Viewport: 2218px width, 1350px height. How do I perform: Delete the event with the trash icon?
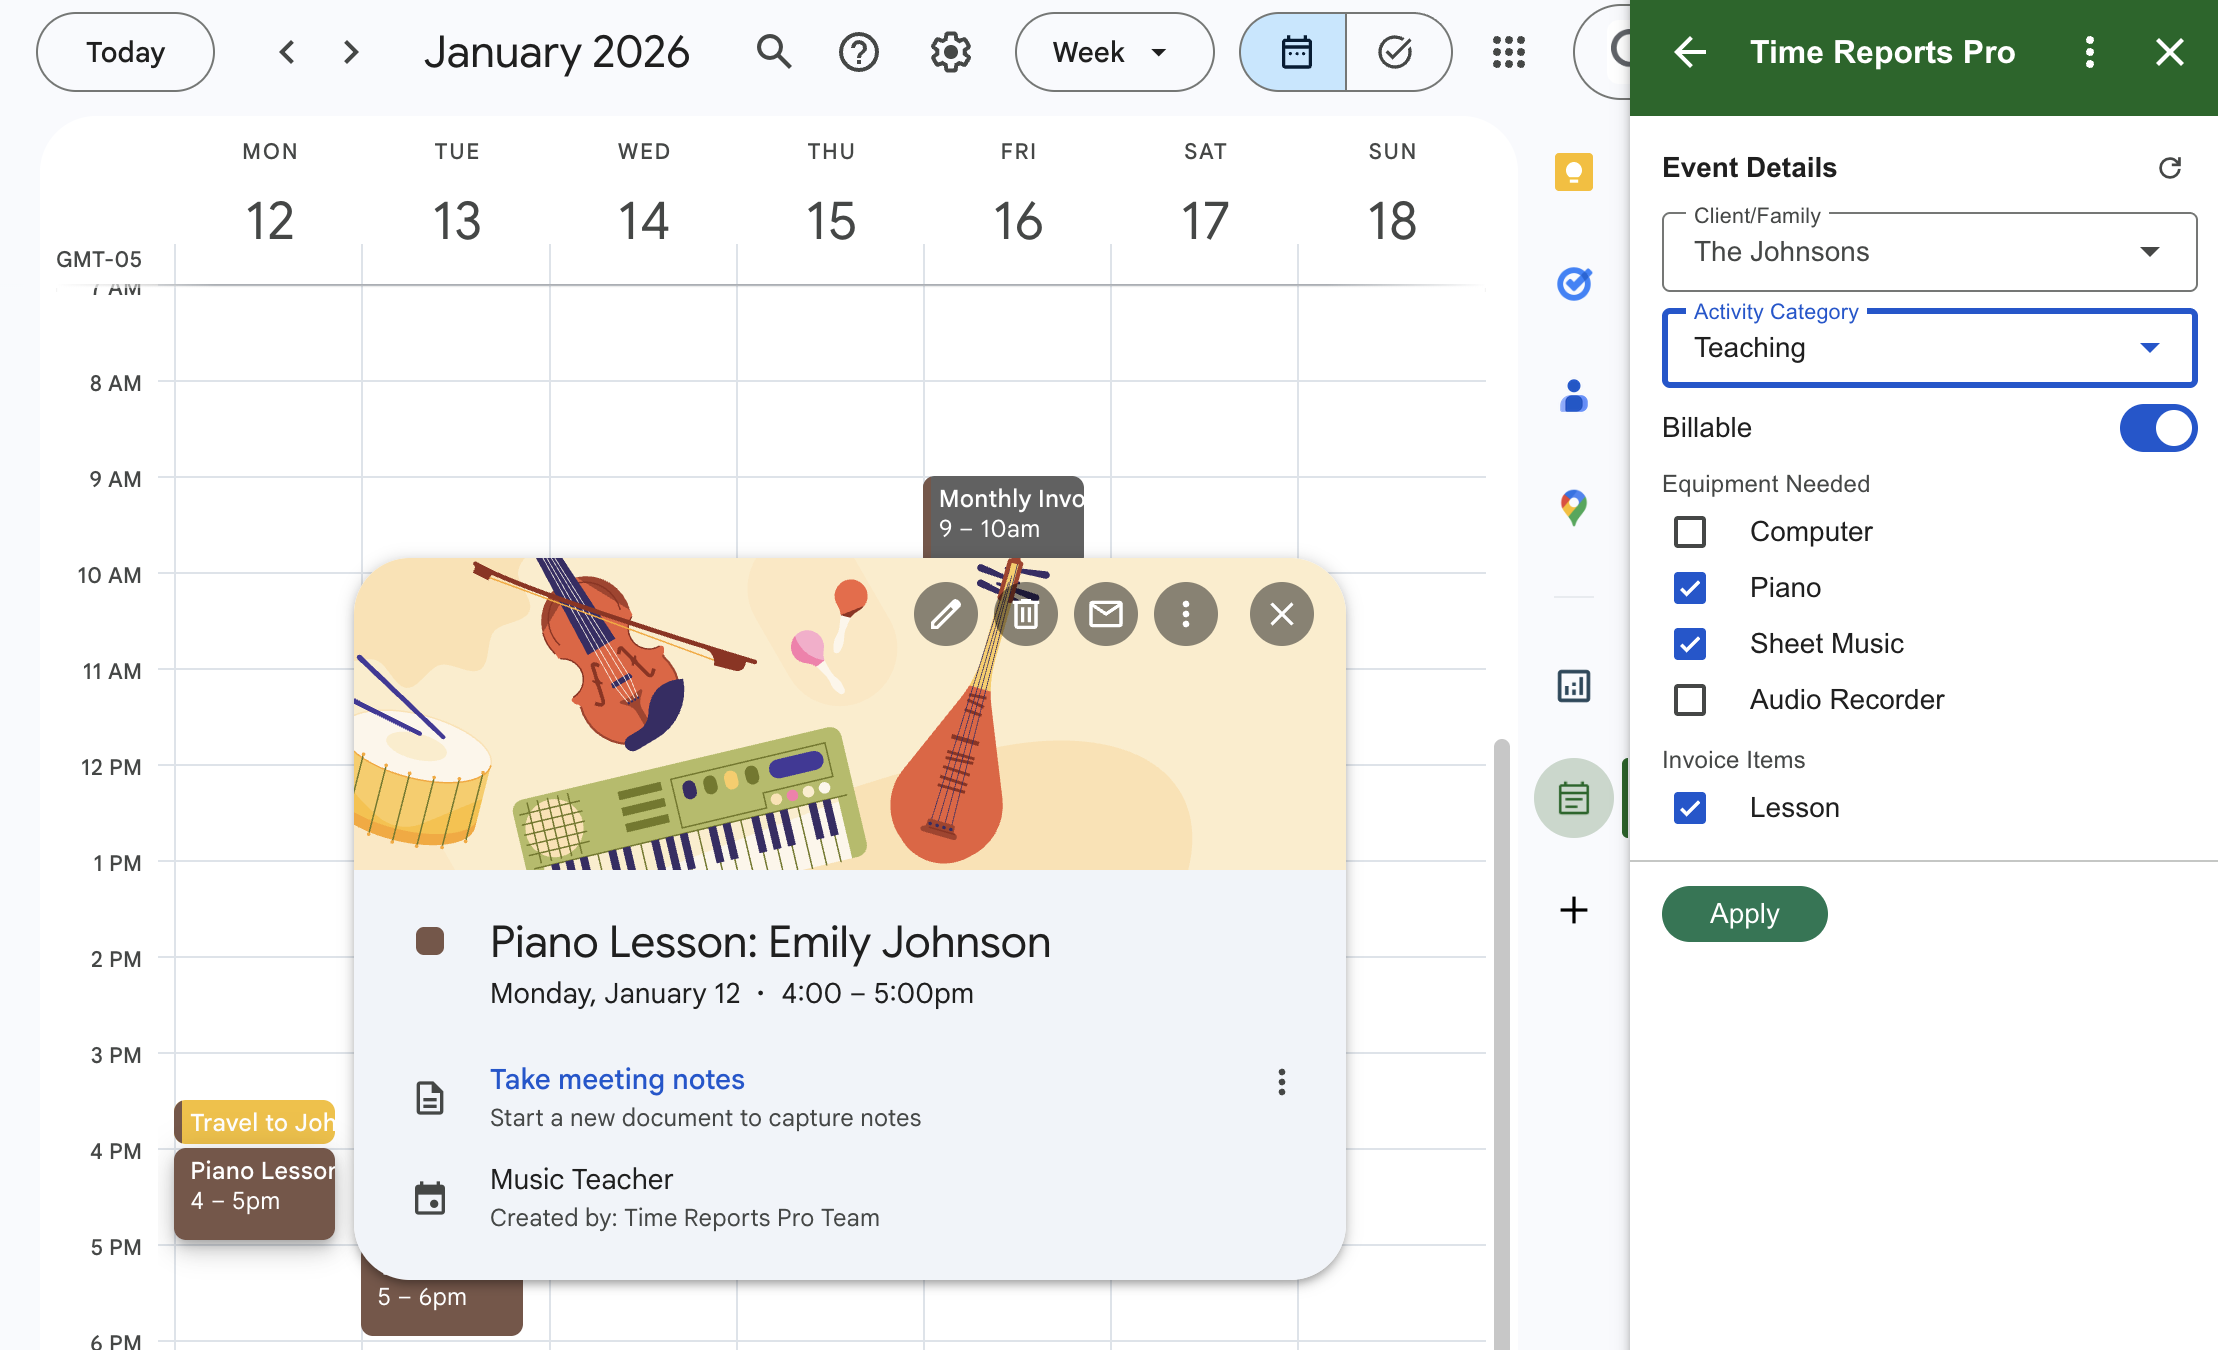1025,614
